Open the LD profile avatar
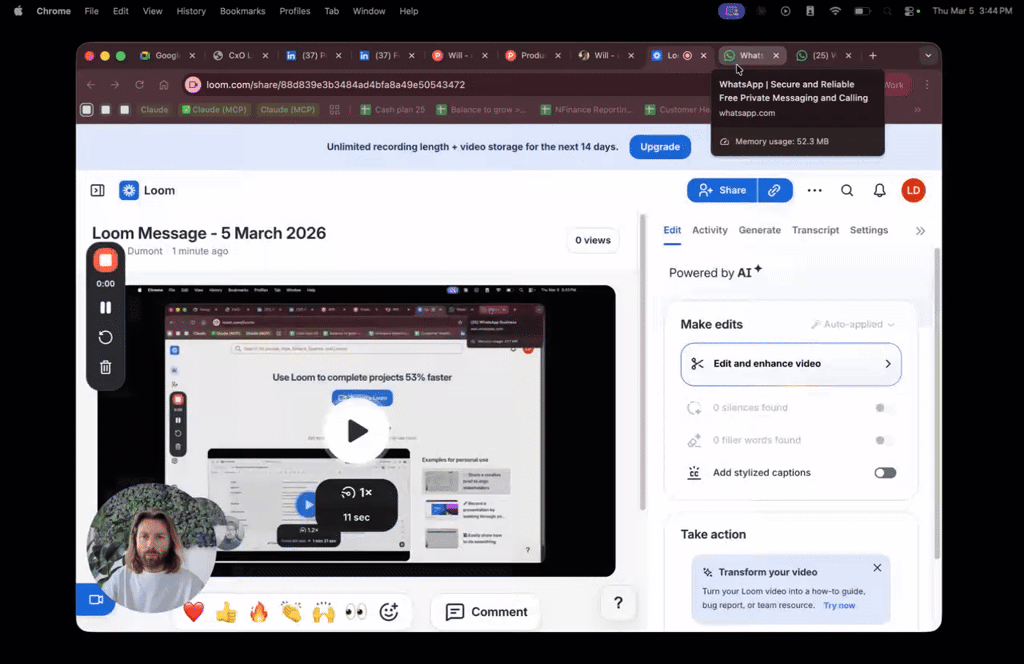Viewport: 1024px width, 664px height. click(913, 191)
